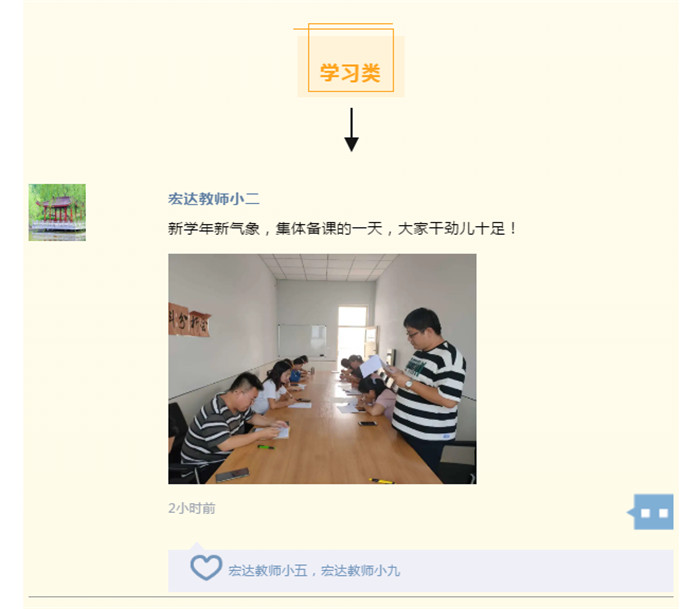Click the whiteboard in the photo
The width and height of the screenshot is (700, 609).
tap(302, 341)
